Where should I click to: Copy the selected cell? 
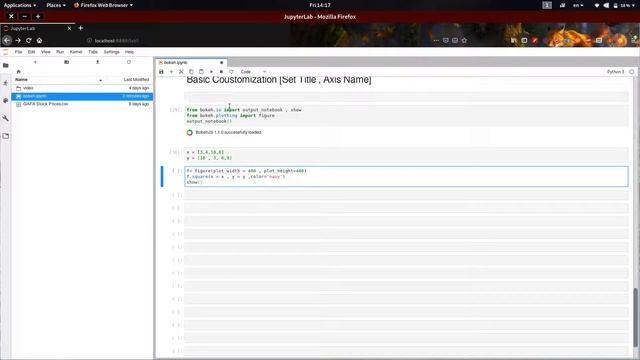pyautogui.click(x=191, y=72)
